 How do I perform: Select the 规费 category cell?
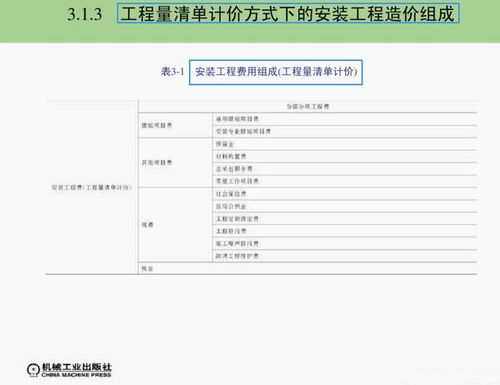[175, 225]
